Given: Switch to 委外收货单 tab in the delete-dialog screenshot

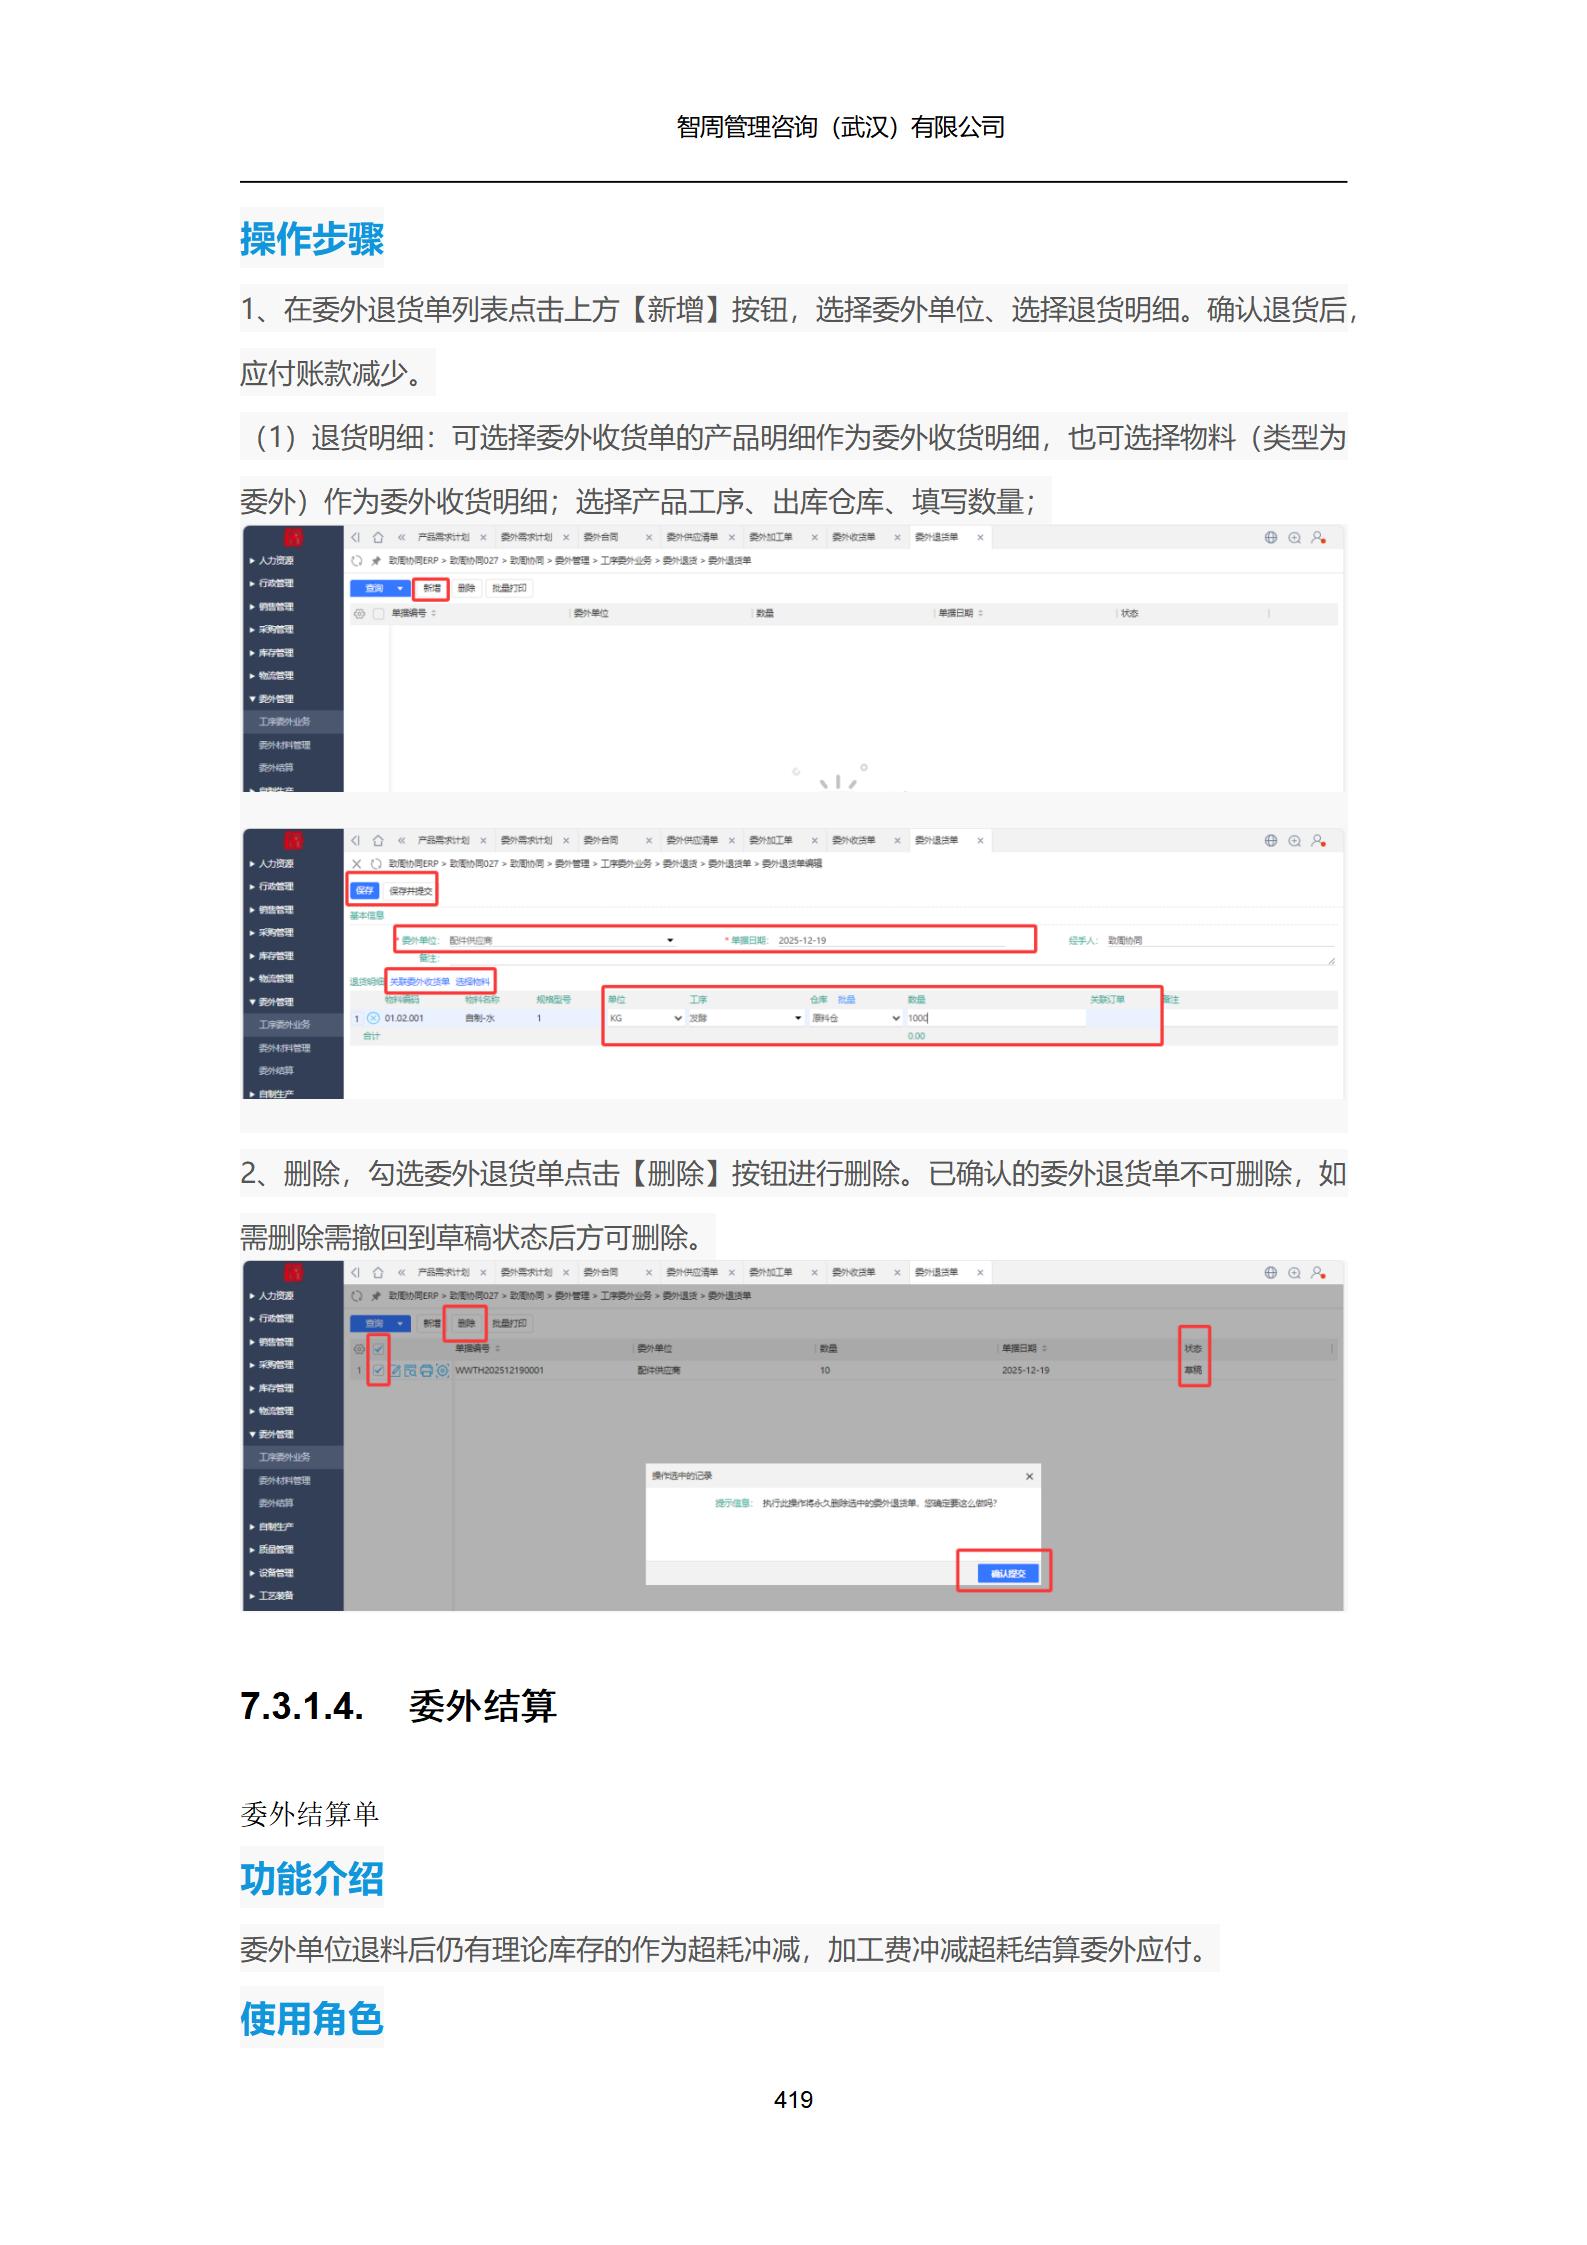Looking at the screenshot, I should (x=853, y=1273).
